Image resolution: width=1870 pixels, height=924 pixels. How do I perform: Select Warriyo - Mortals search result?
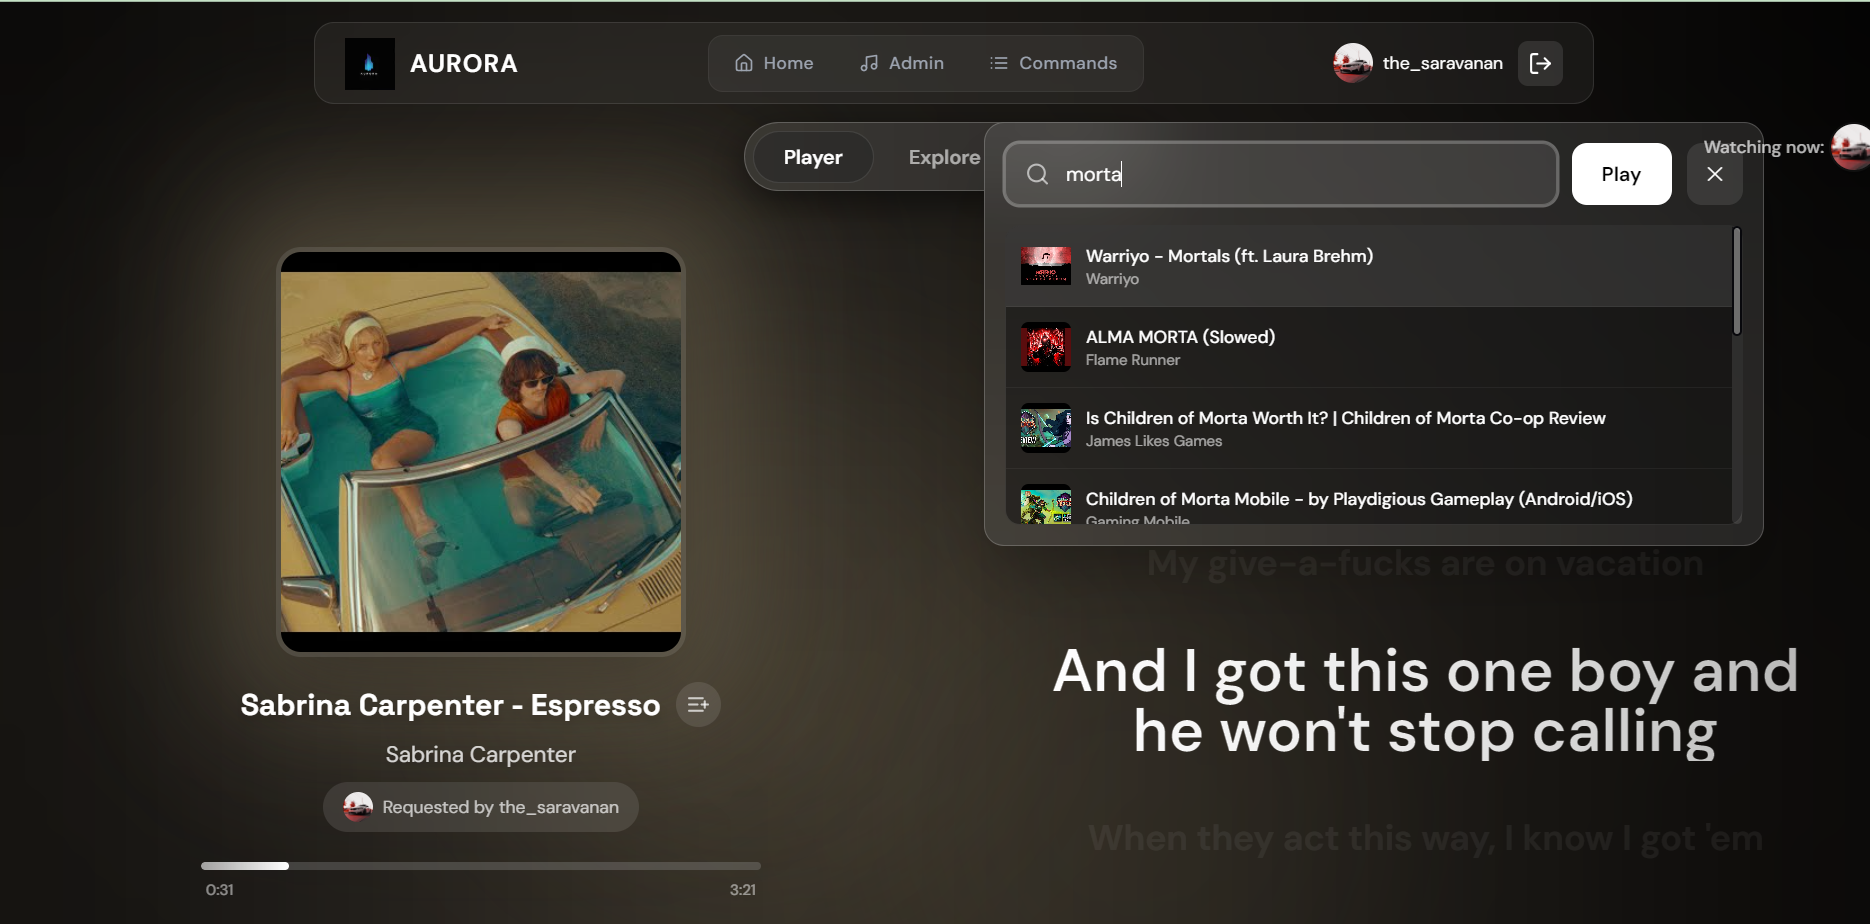pos(1369,266)
